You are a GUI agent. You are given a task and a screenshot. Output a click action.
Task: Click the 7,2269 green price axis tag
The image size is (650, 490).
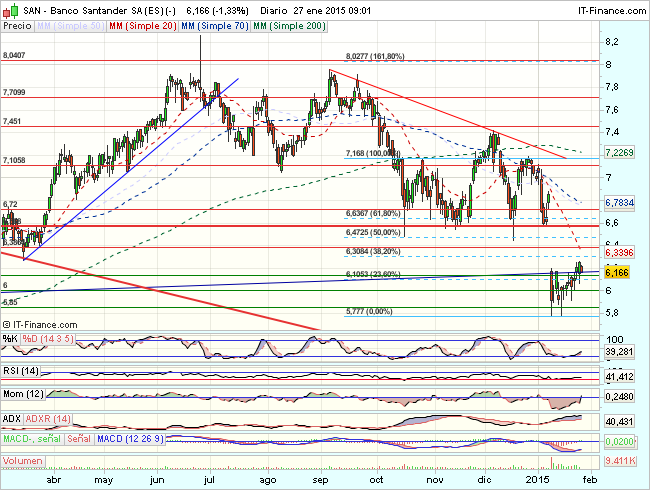620,152
